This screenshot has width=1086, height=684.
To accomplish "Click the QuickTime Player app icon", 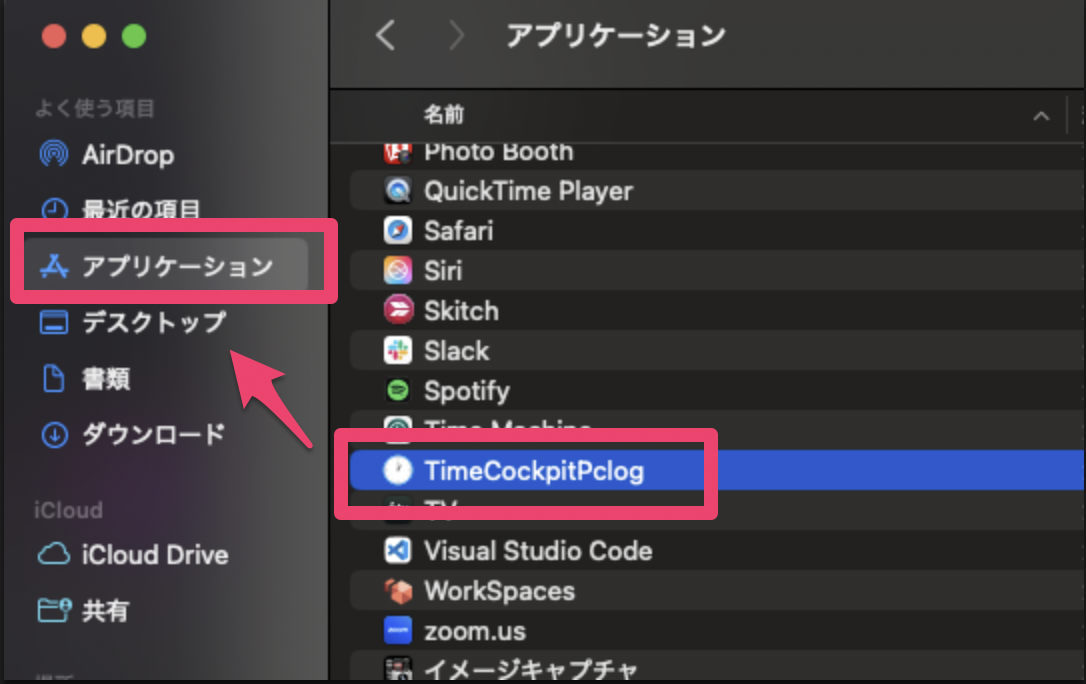I will click(x=398, y=190).
